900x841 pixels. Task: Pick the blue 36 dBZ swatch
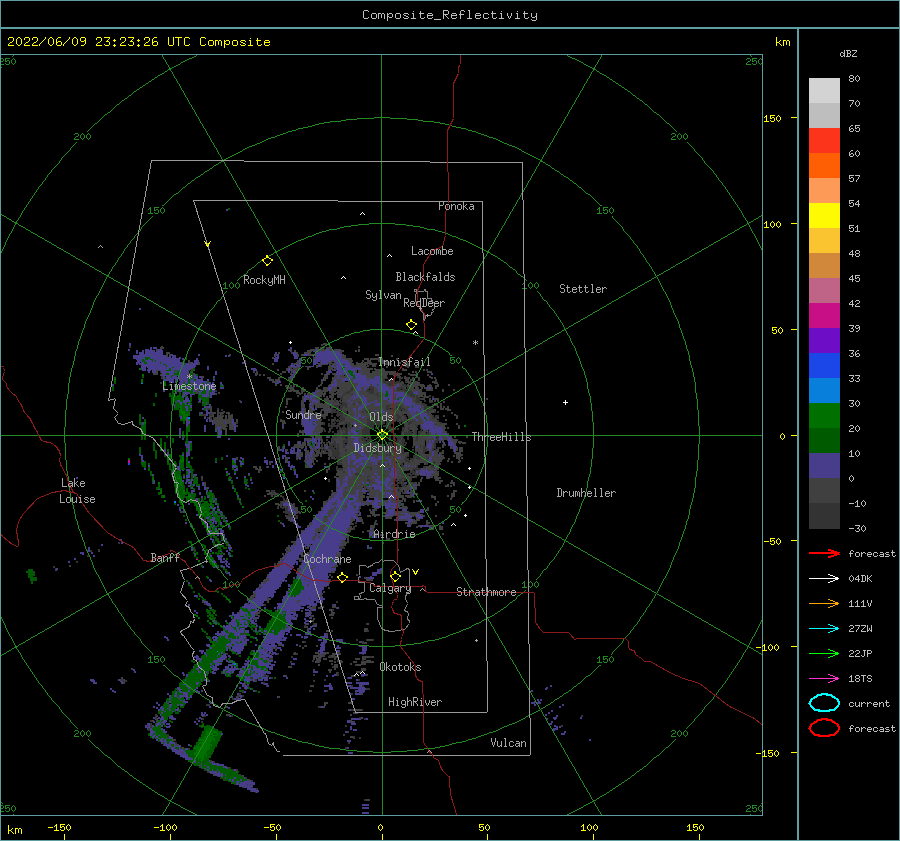824,366
